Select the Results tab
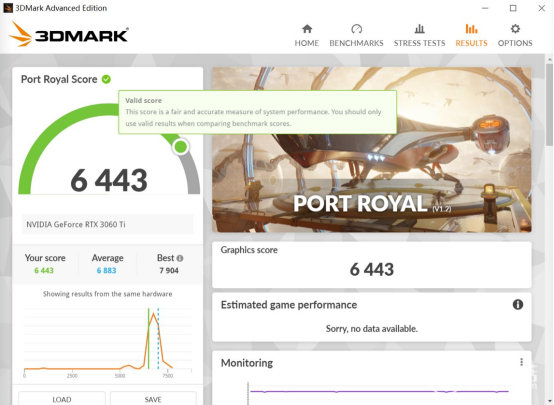The image size is (554, 405). coord(471,36)
